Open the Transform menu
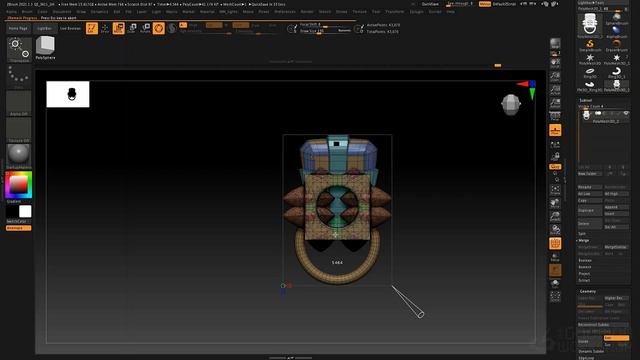 coord(394,12)
